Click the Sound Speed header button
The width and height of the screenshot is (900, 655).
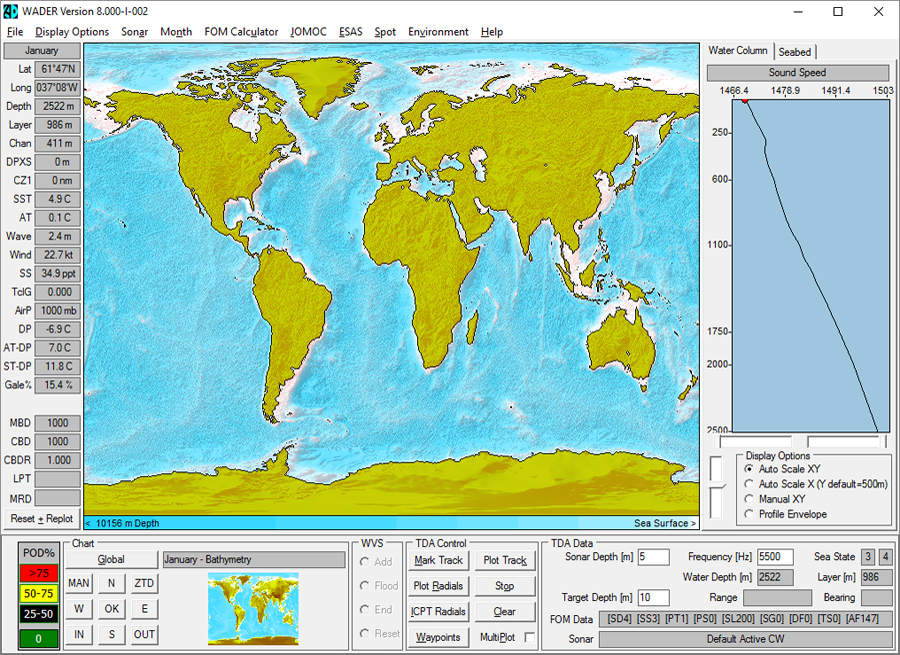[x=797, y=72]
